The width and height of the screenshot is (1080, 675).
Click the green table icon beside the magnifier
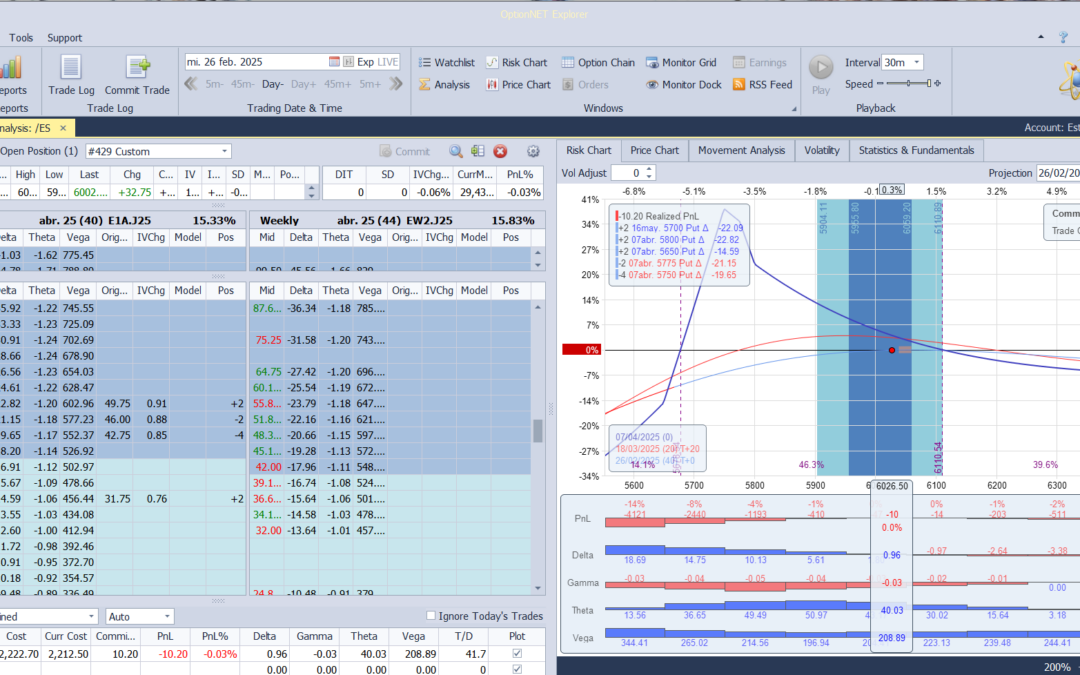tap(477, 152)
